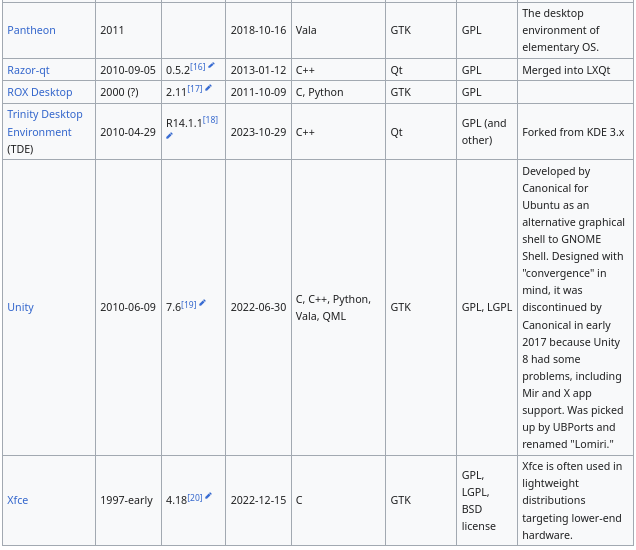Select the date 2018-10-16 in the Pantheon row
636x550 pixels.
click(x=258, y=30)
